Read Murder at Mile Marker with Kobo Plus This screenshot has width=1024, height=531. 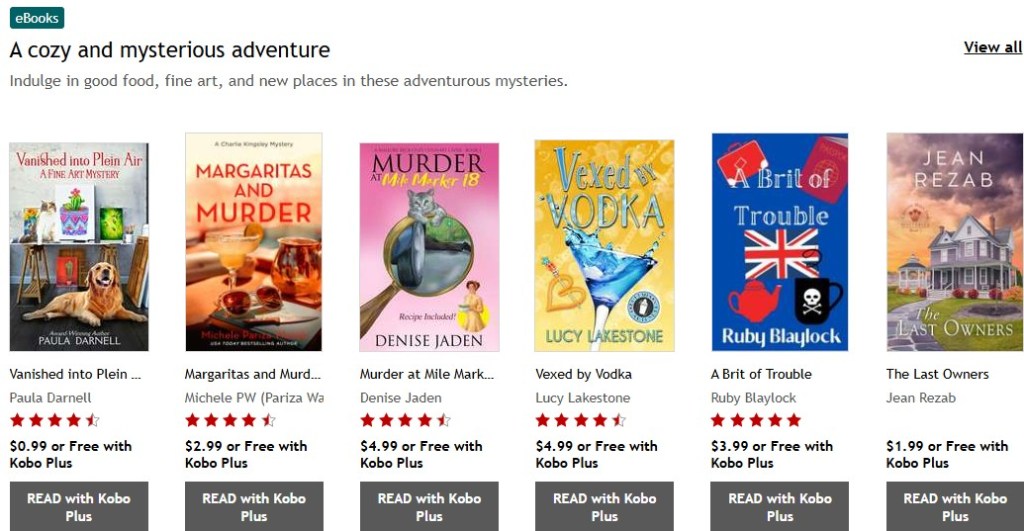tap(429, 506)
